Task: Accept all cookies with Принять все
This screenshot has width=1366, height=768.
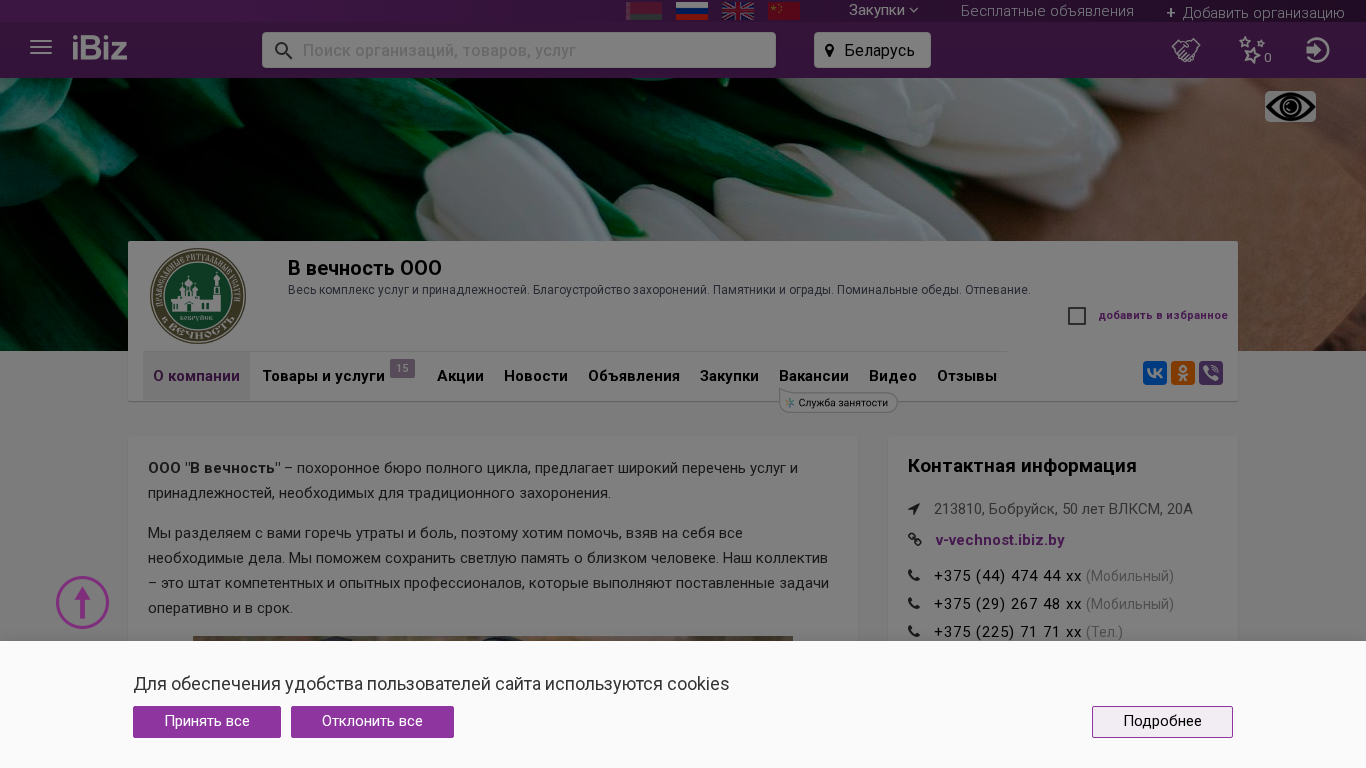Action: point(207,722)
